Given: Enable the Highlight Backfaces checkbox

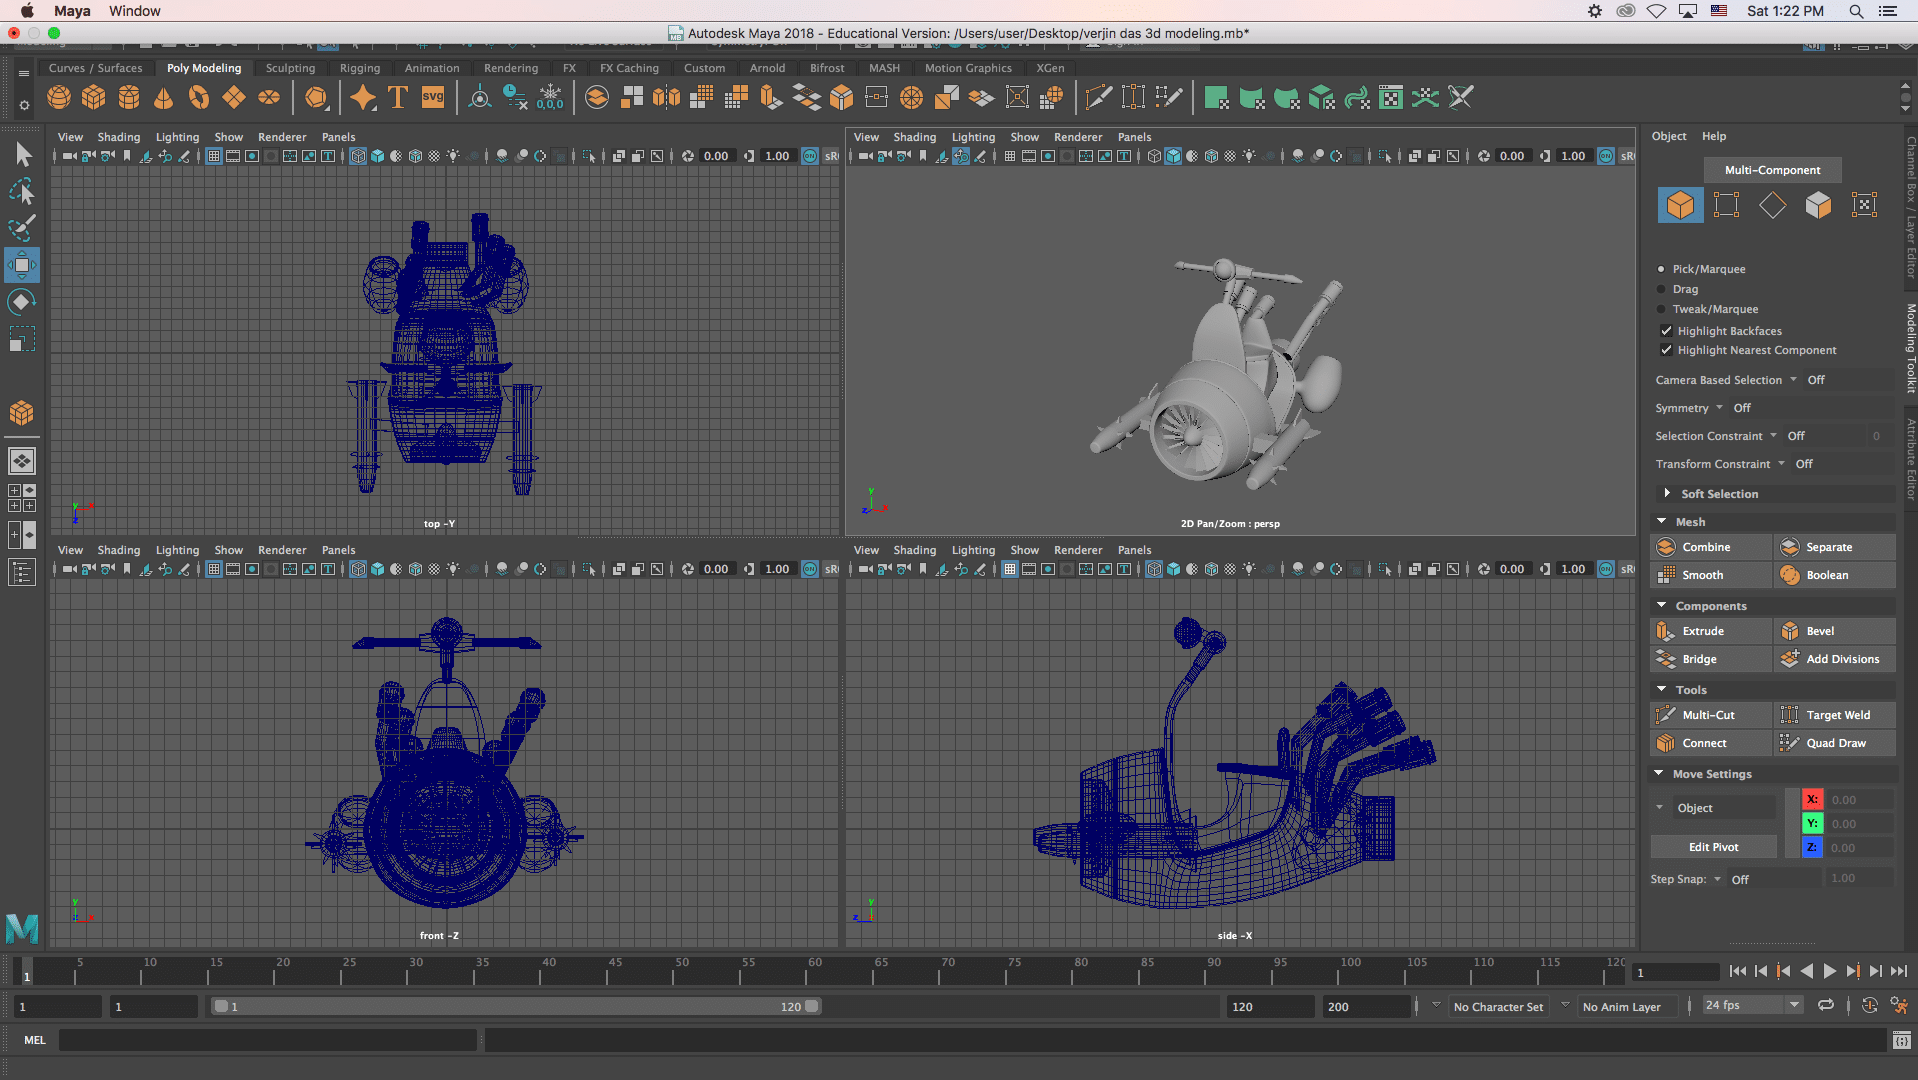Looking at the screenshot, I should (x=1666, y=330).
